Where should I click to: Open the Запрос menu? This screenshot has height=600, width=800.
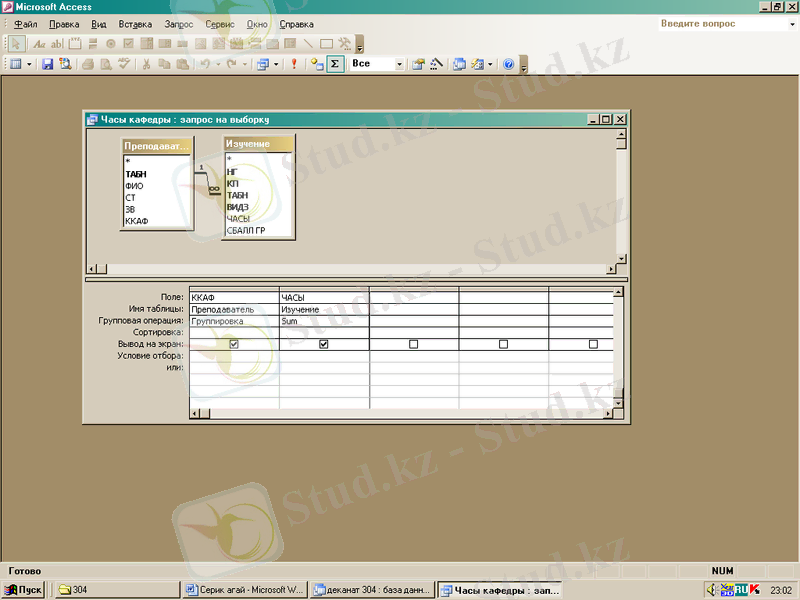[x=178, y=23]
